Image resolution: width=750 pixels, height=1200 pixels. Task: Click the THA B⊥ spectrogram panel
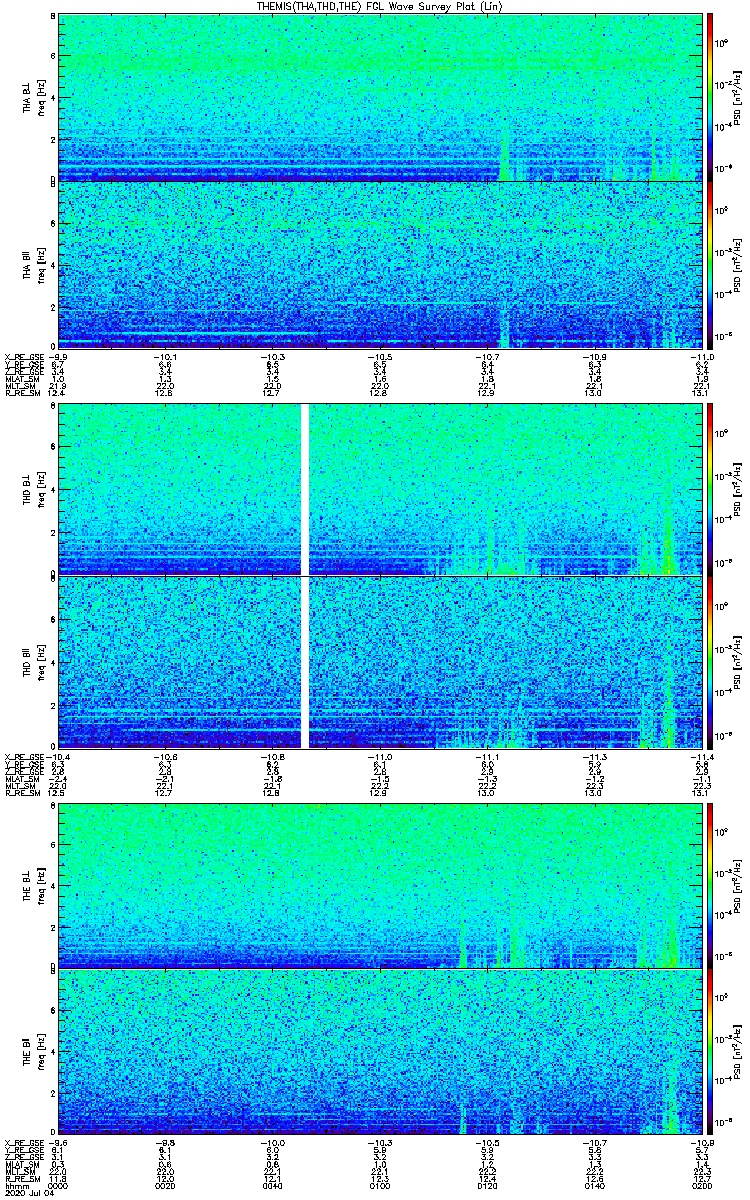click(x=379, y=98)
